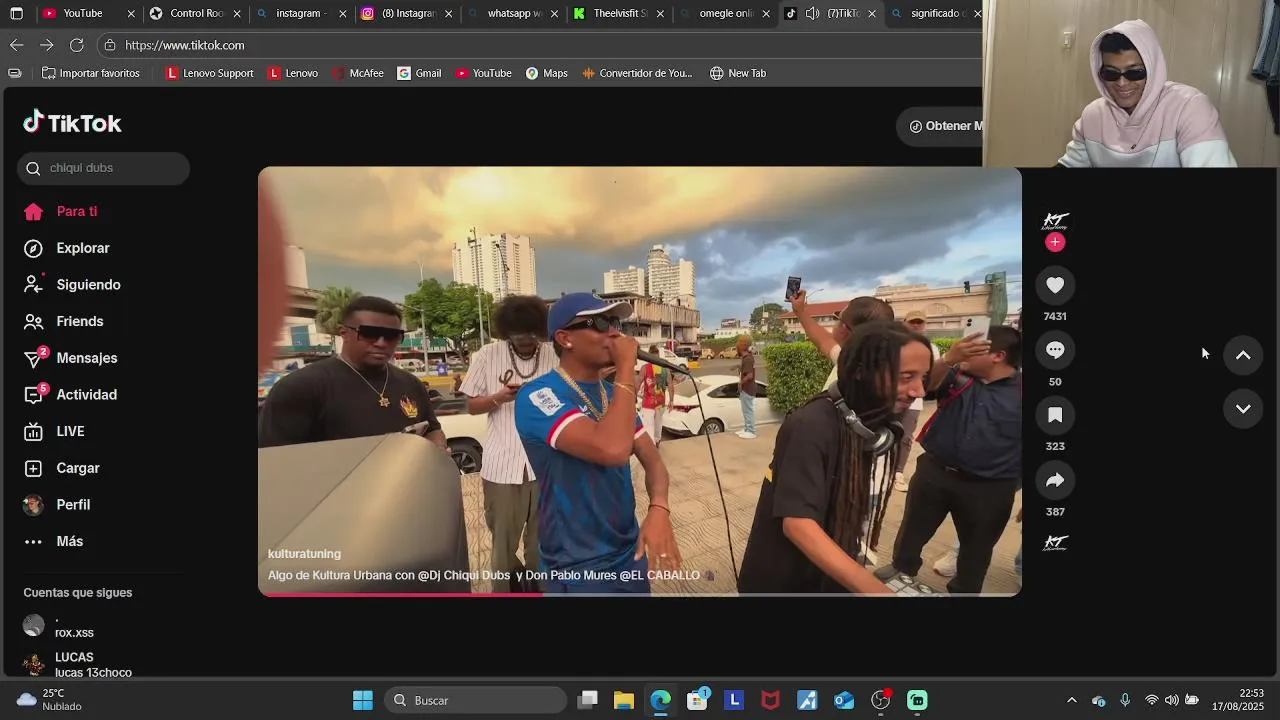1280x720 pixels.
Task: Share the video with the arrow icon
Action: (1055, 481)
